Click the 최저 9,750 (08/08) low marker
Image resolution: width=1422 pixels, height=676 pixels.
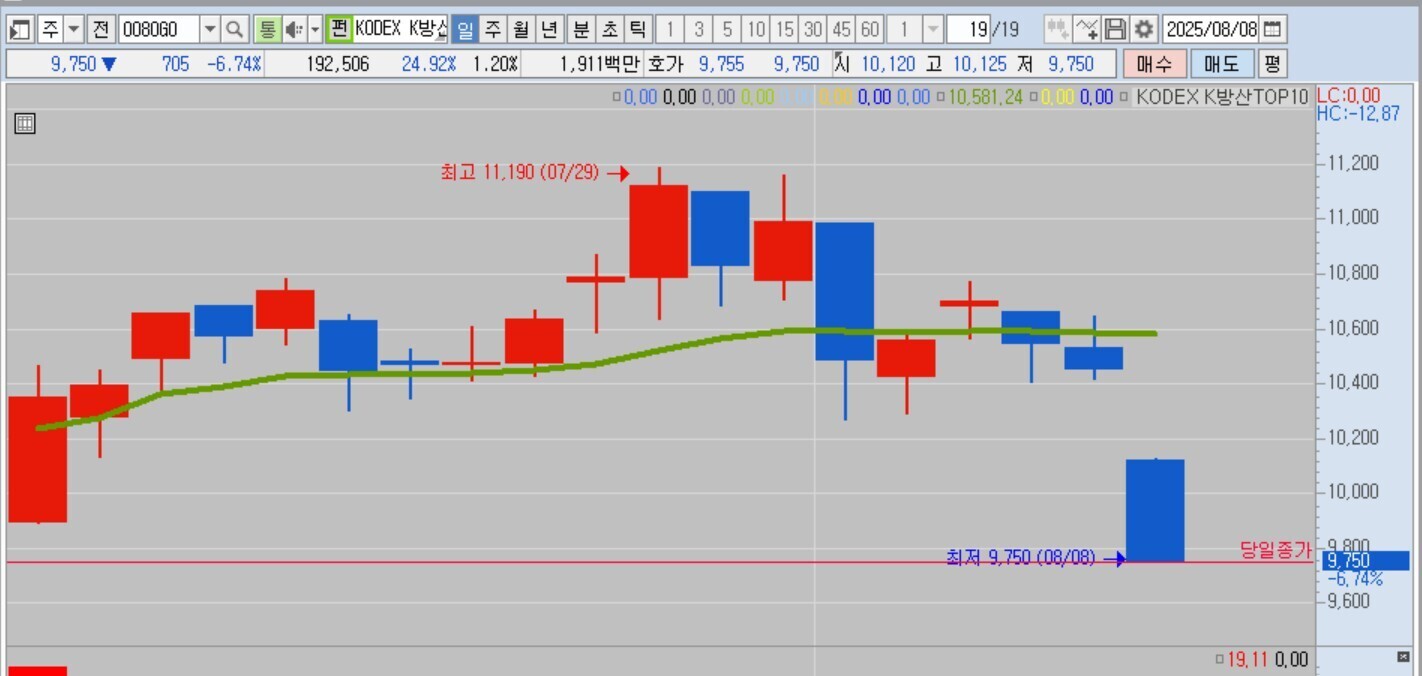1020,557
